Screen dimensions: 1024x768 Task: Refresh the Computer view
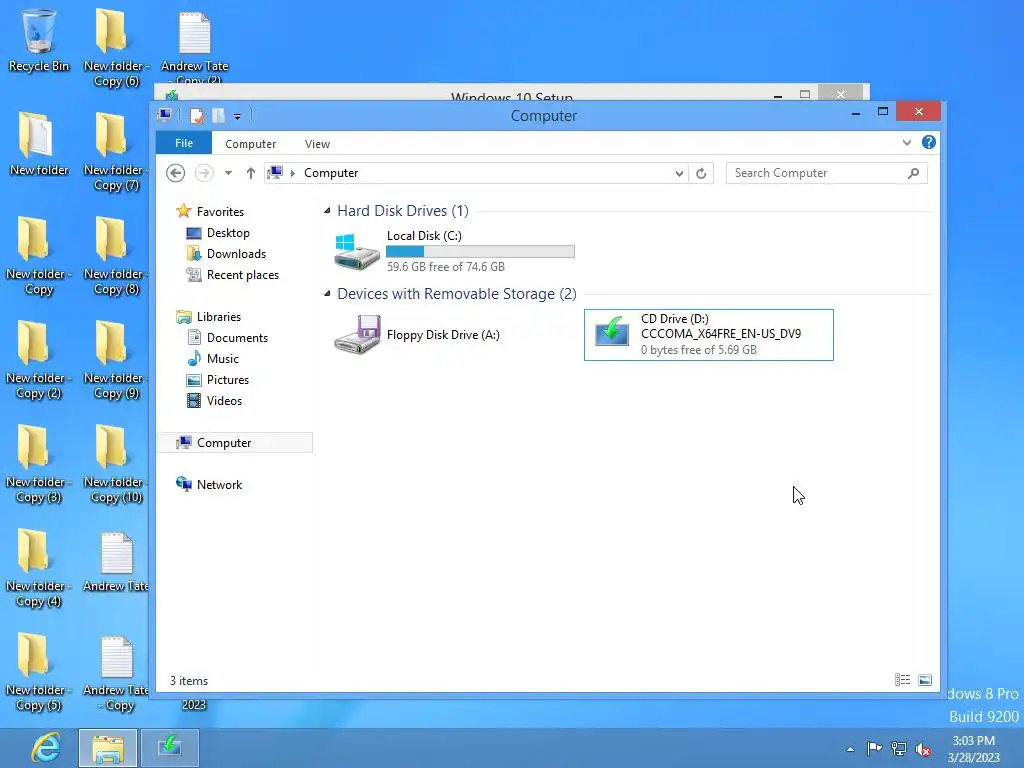(701, 173)
